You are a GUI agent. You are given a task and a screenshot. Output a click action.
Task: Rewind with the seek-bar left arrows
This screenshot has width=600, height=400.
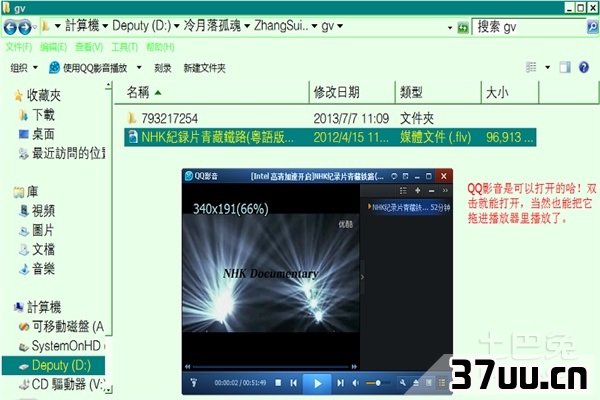188,367
